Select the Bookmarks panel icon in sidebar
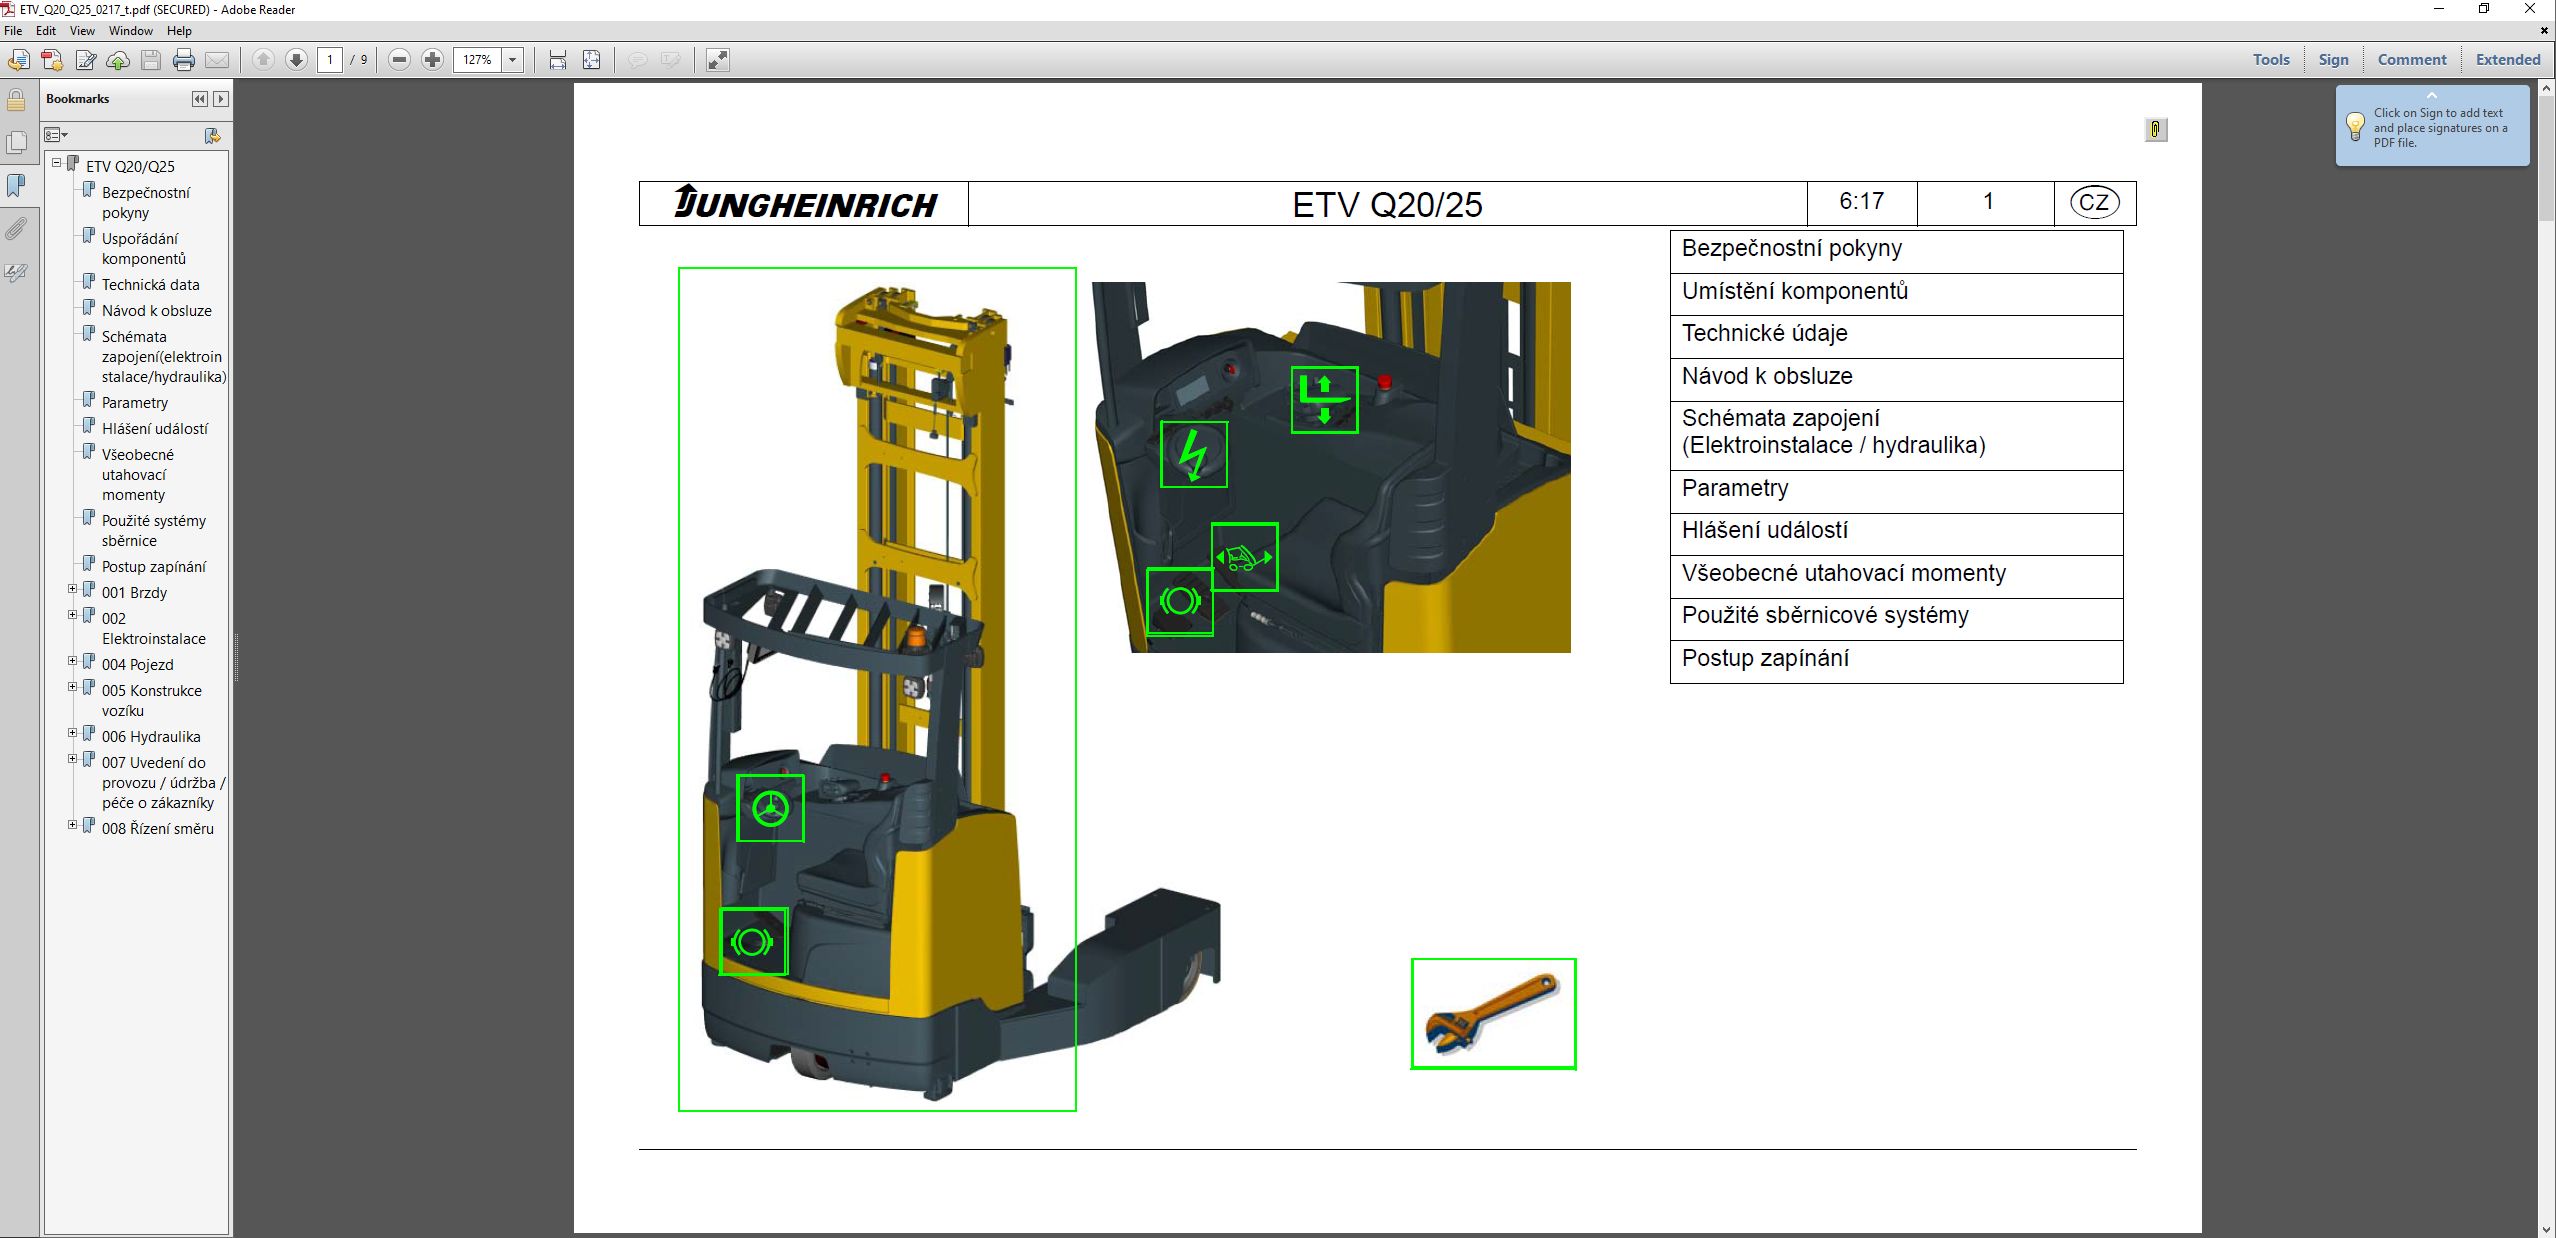This screenshot has width=2556, height=1238. click(x=16, y=184)
